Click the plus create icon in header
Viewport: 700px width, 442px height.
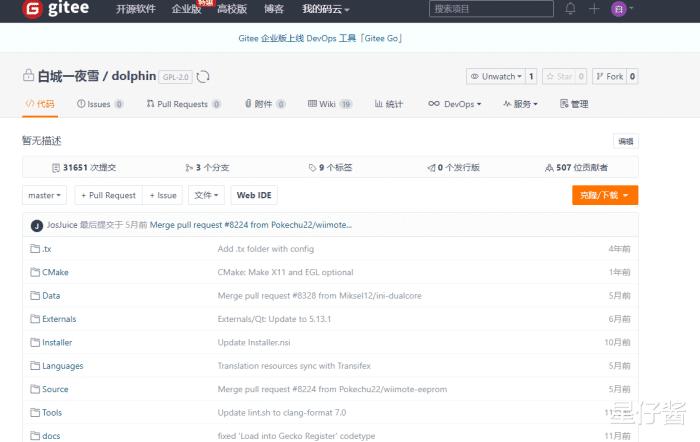594,8
